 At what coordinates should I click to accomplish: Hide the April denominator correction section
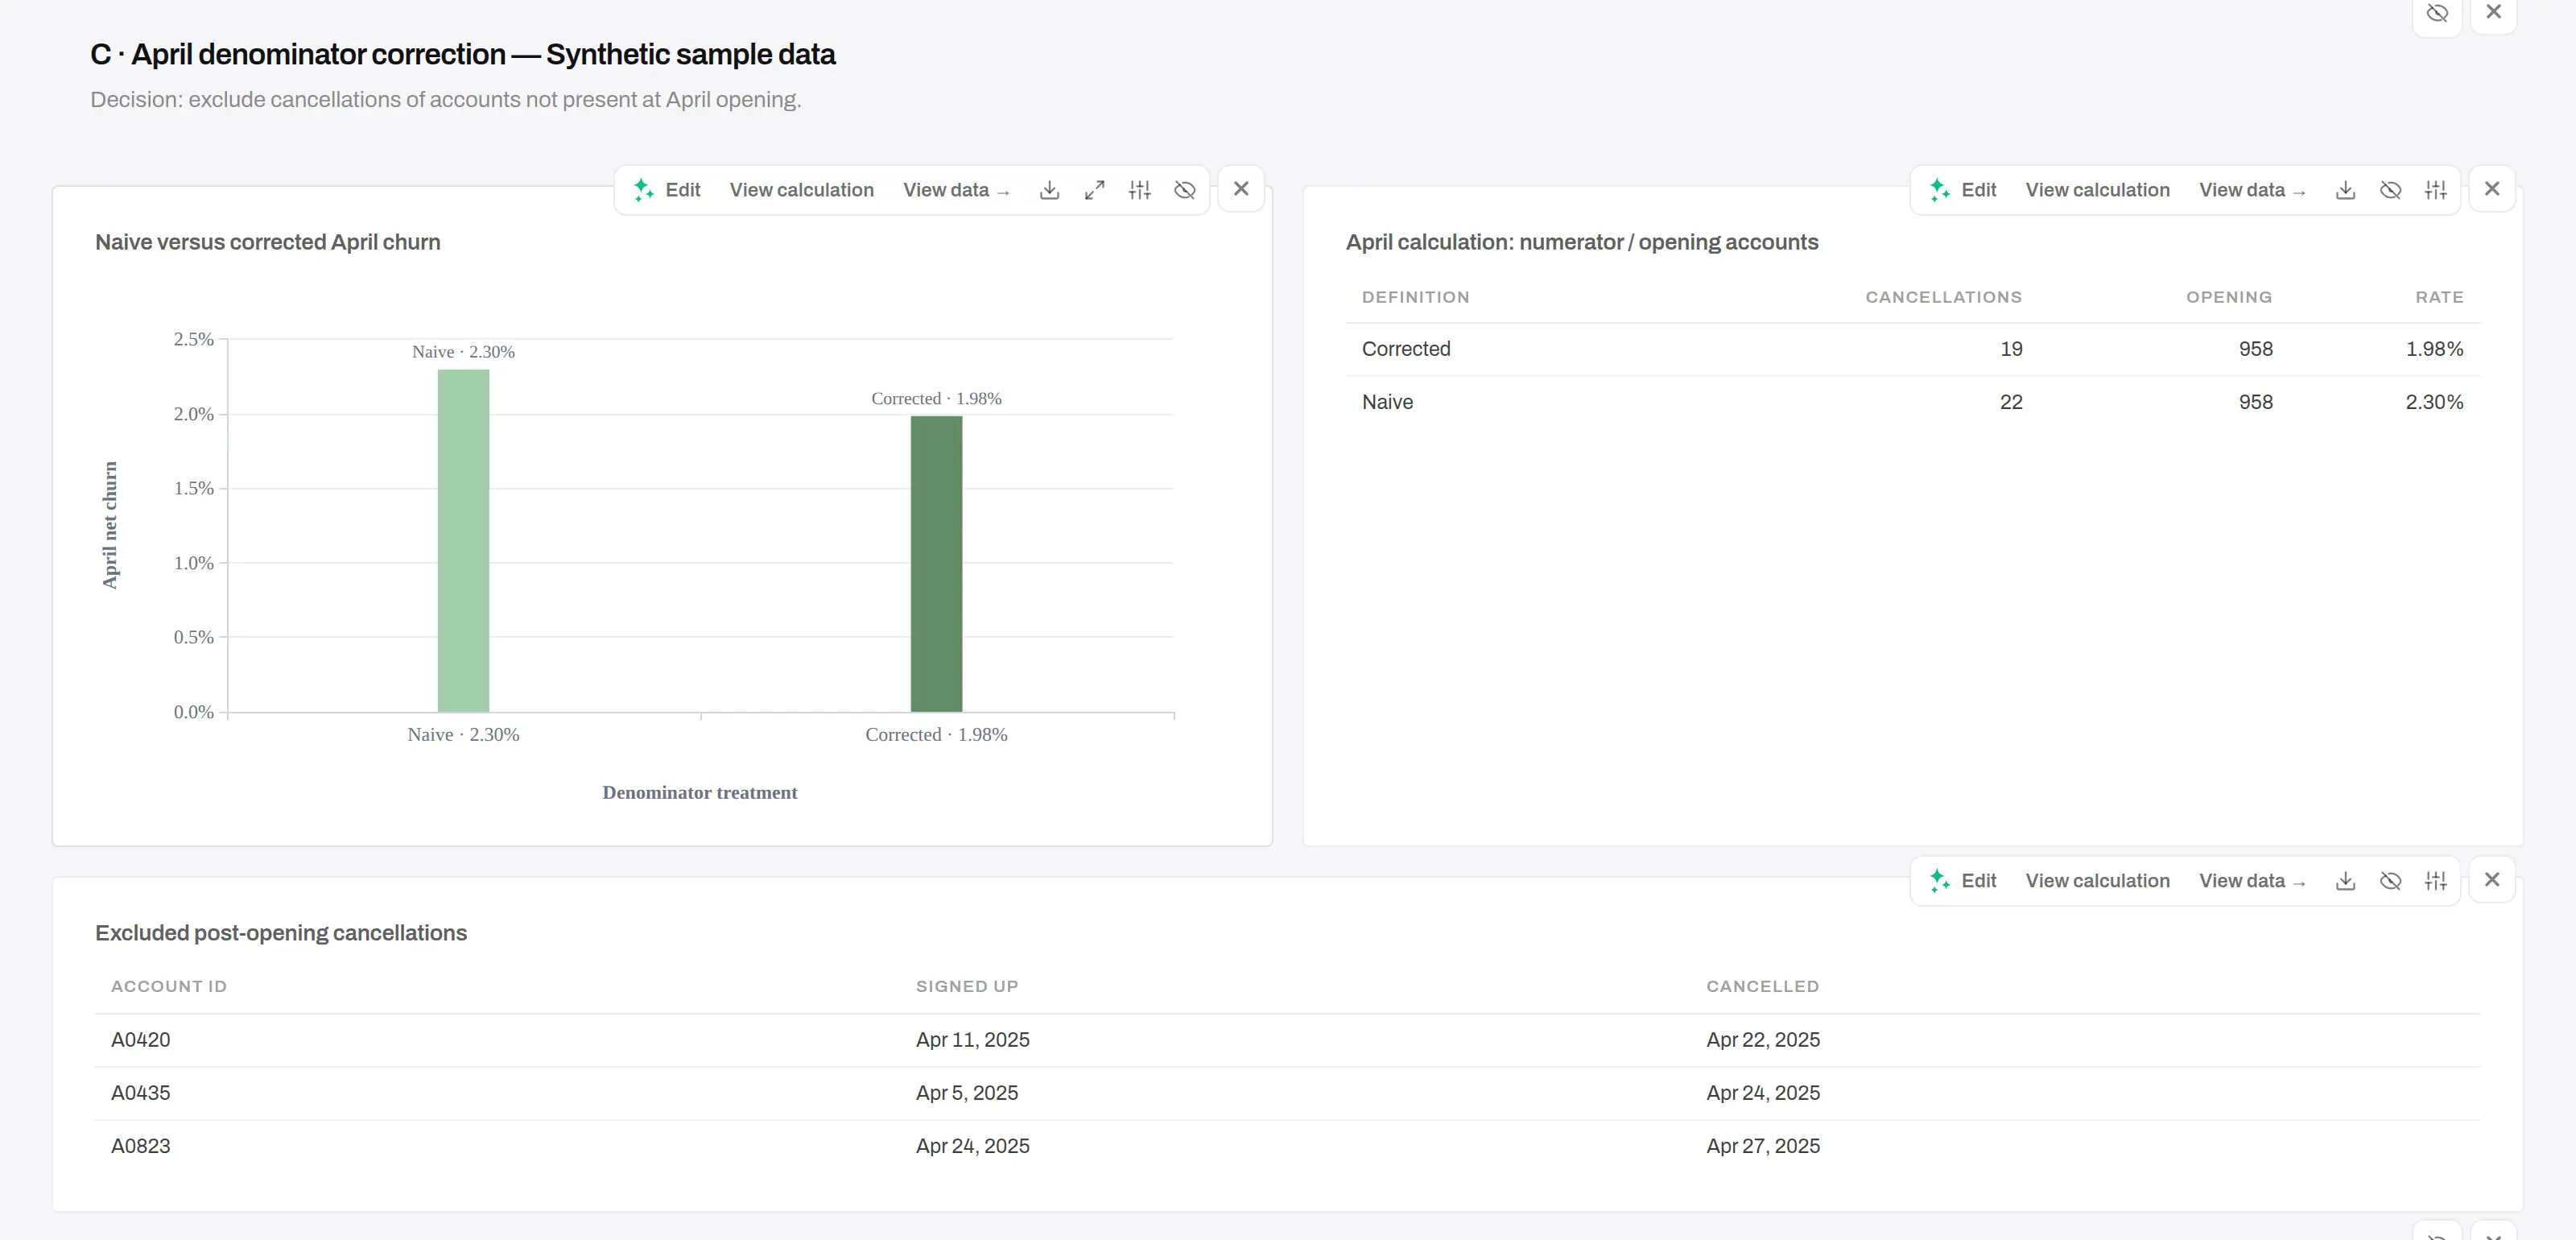click(x=2437, y=13)
